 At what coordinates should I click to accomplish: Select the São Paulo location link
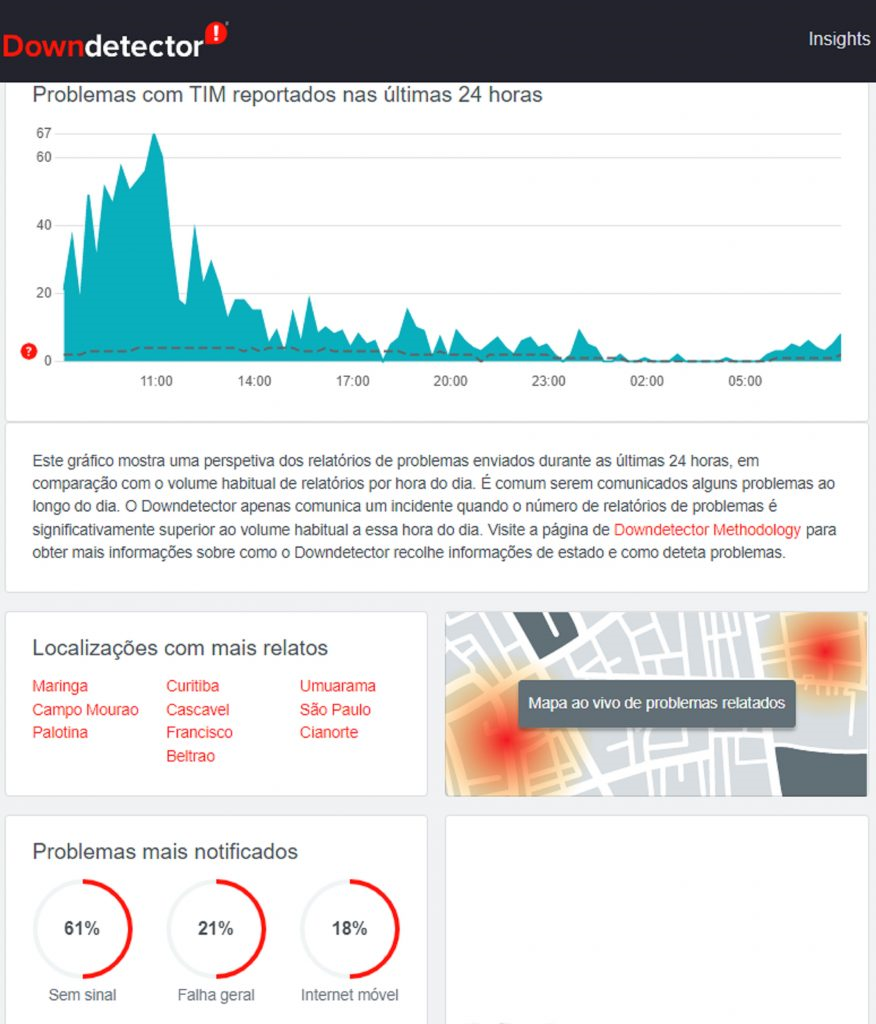[335, 709]
